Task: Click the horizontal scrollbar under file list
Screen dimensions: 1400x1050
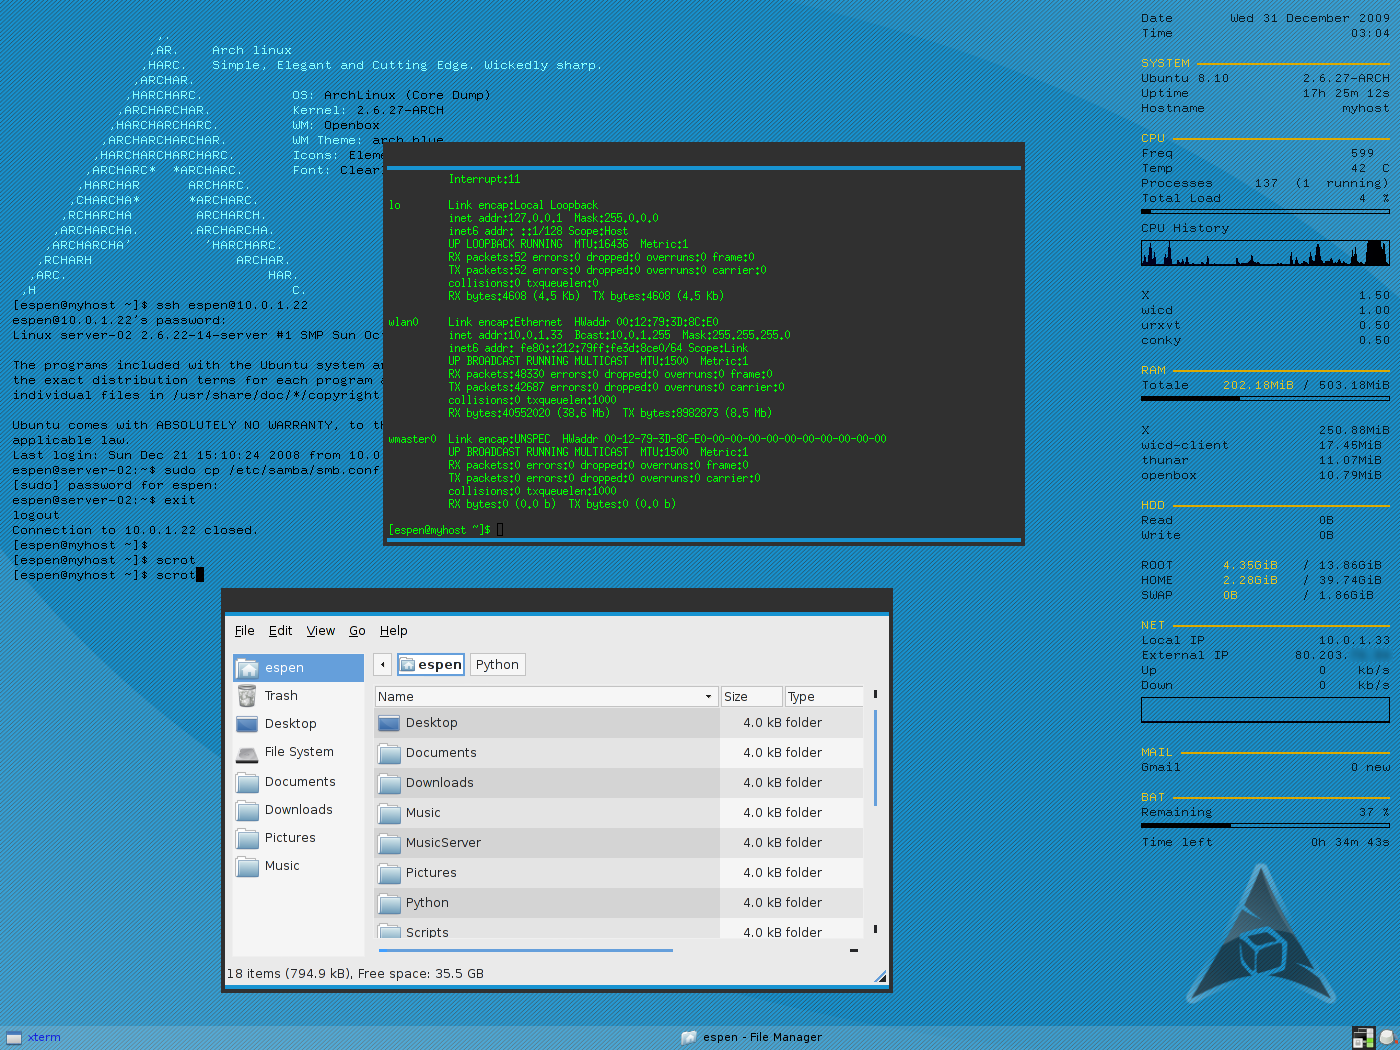Action: (x=526, y=950)
